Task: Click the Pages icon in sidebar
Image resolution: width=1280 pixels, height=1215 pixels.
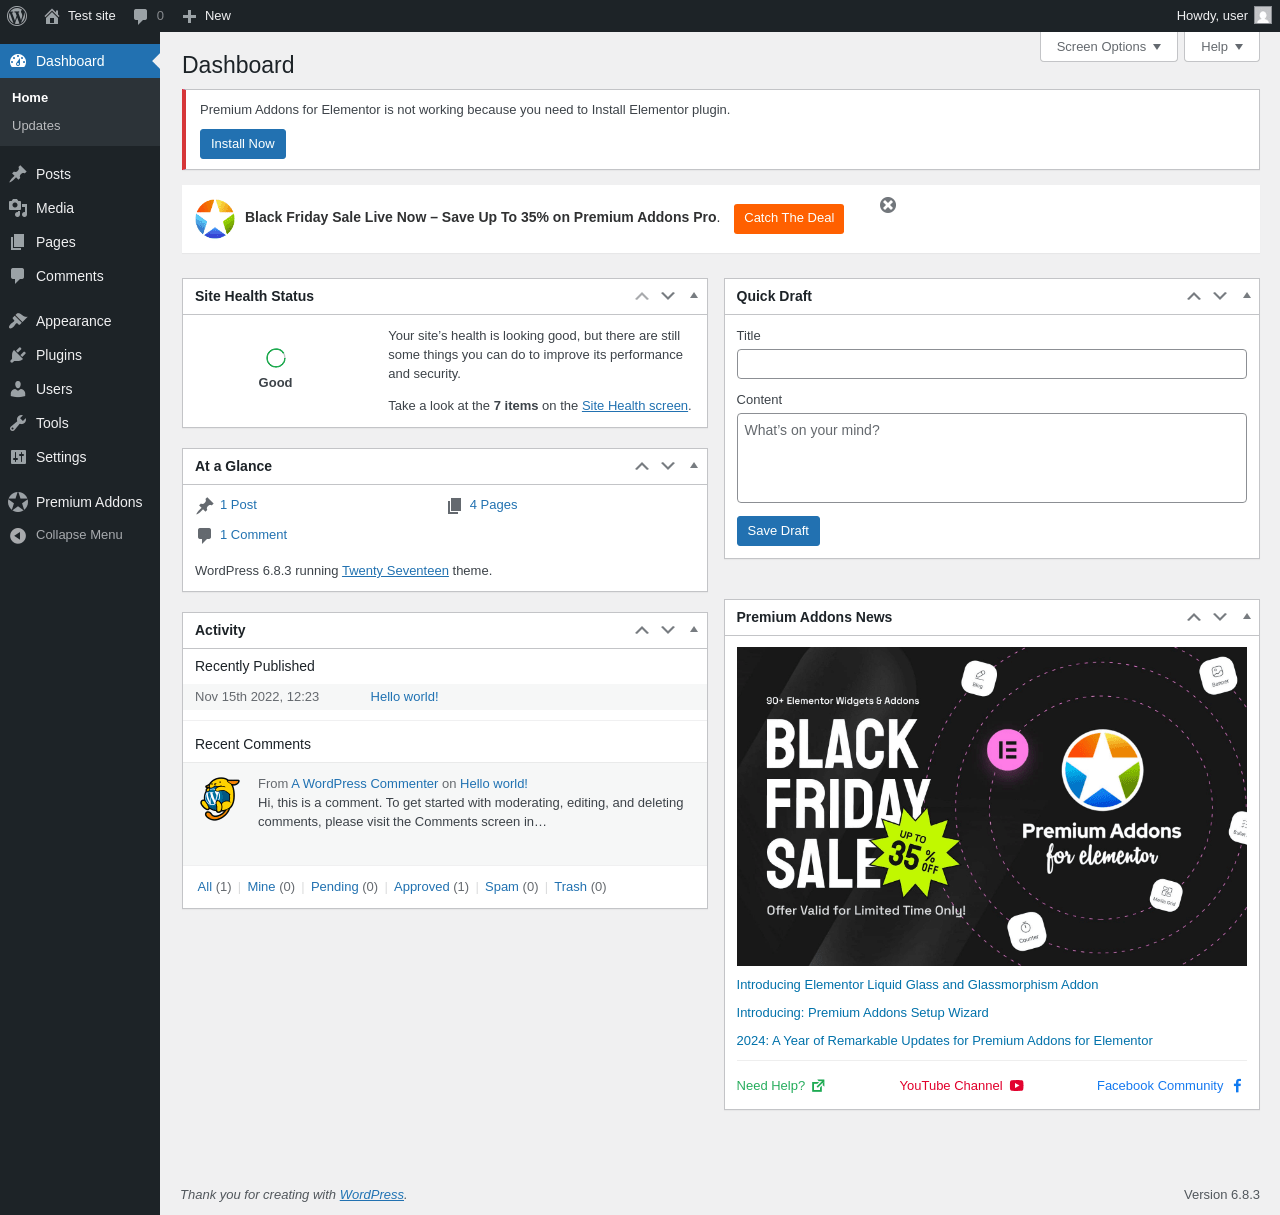Action: [18, 242]
